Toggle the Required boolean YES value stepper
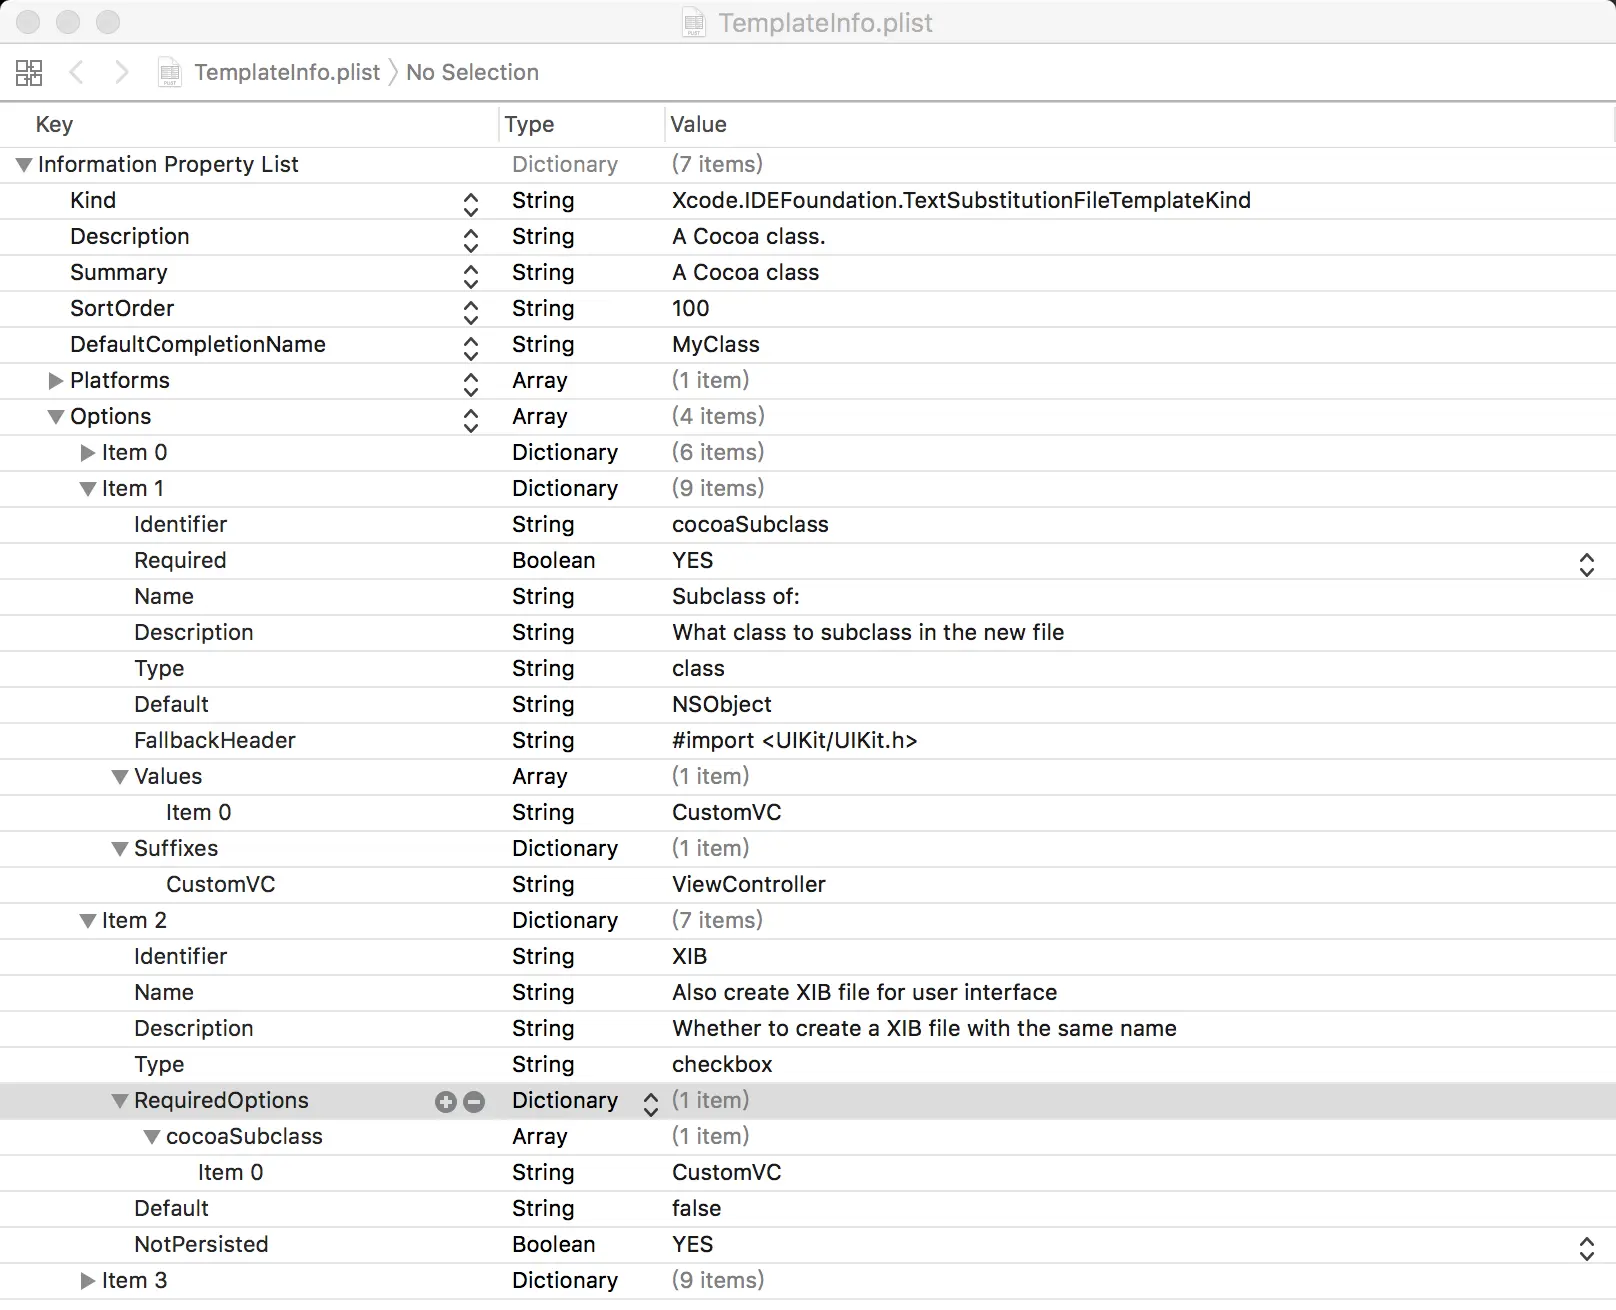 click(x=1586, y=562)
